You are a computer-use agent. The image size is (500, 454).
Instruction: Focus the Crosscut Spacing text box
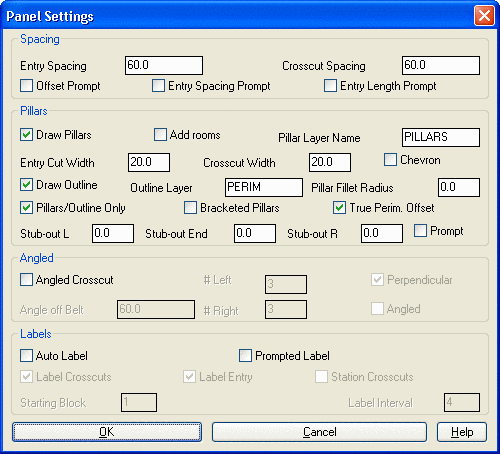point(441,65)
